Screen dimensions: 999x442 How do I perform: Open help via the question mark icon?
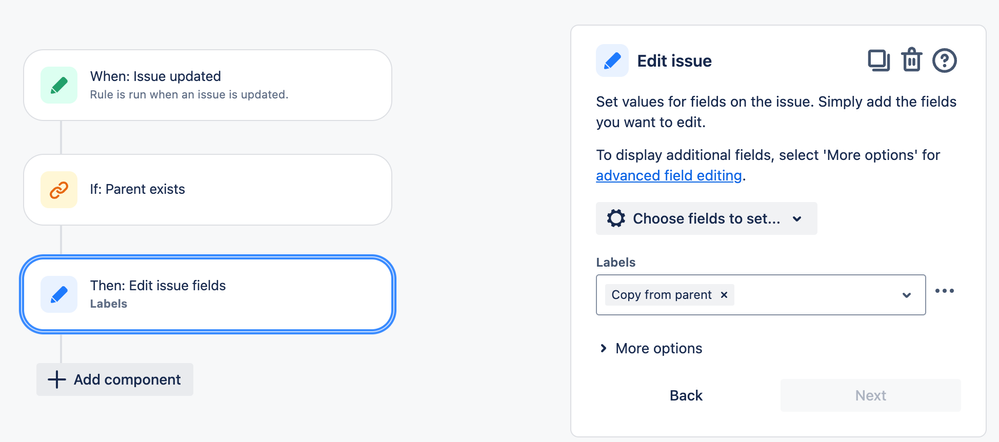(x=945, y=61)
